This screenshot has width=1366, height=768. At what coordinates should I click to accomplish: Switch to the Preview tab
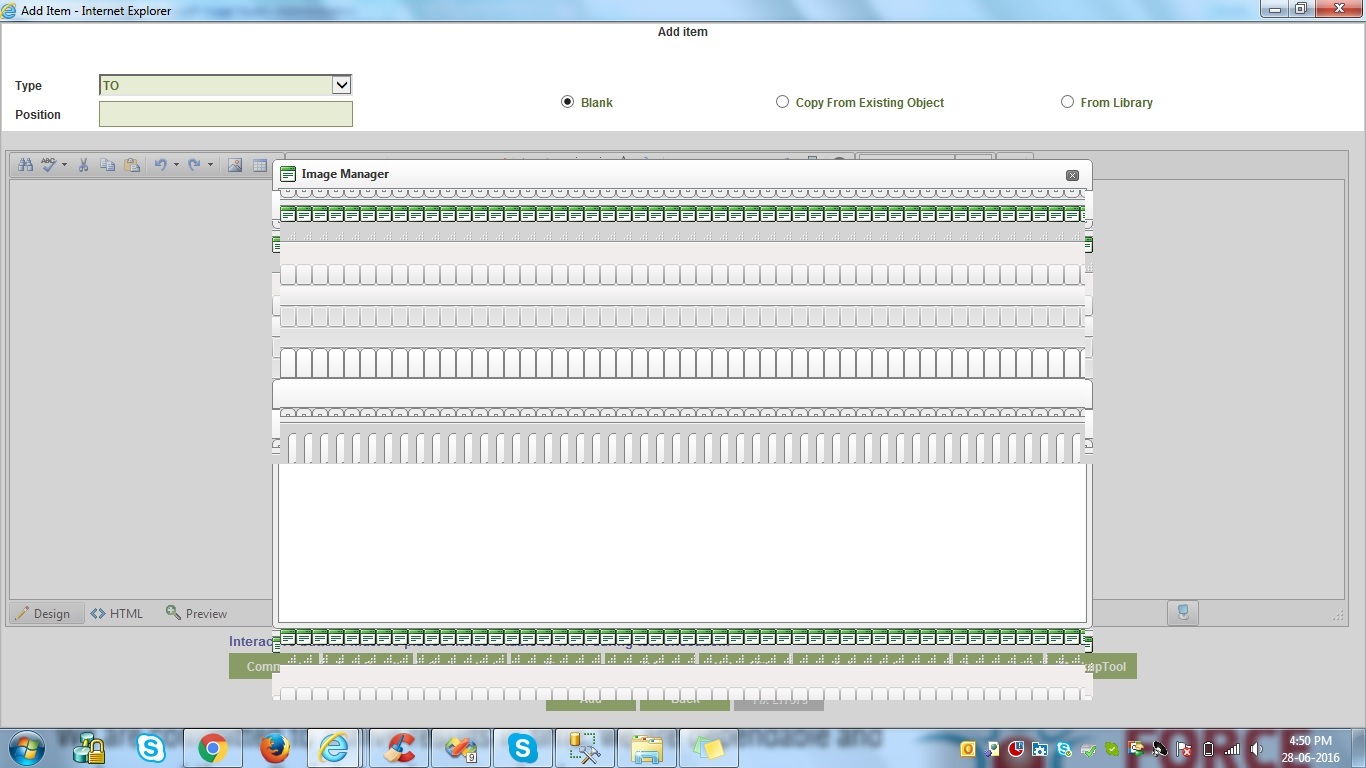(x=197, y=613)
